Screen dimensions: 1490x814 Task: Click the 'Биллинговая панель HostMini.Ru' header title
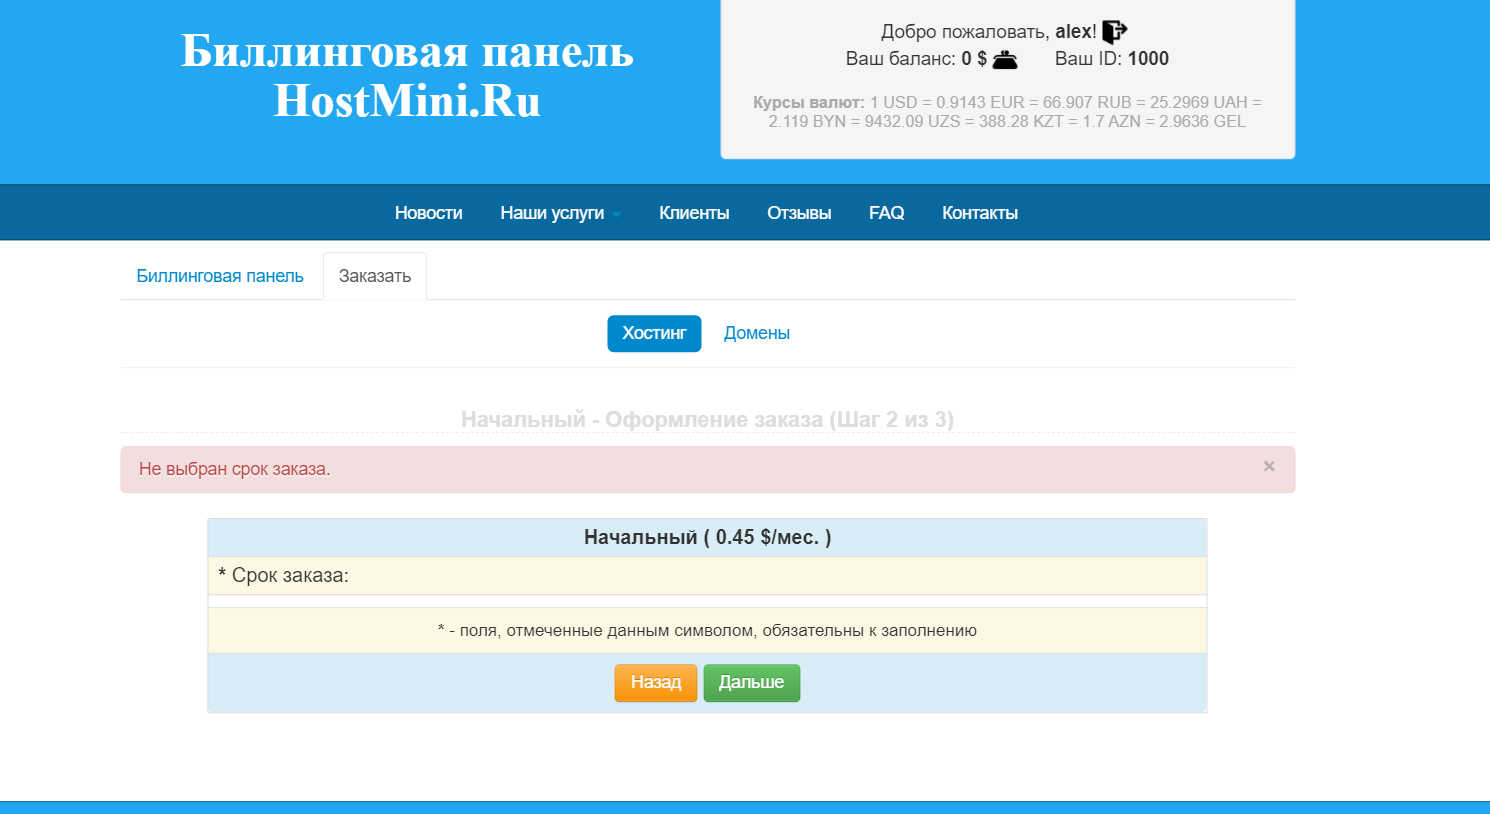(x=407, y=76)
